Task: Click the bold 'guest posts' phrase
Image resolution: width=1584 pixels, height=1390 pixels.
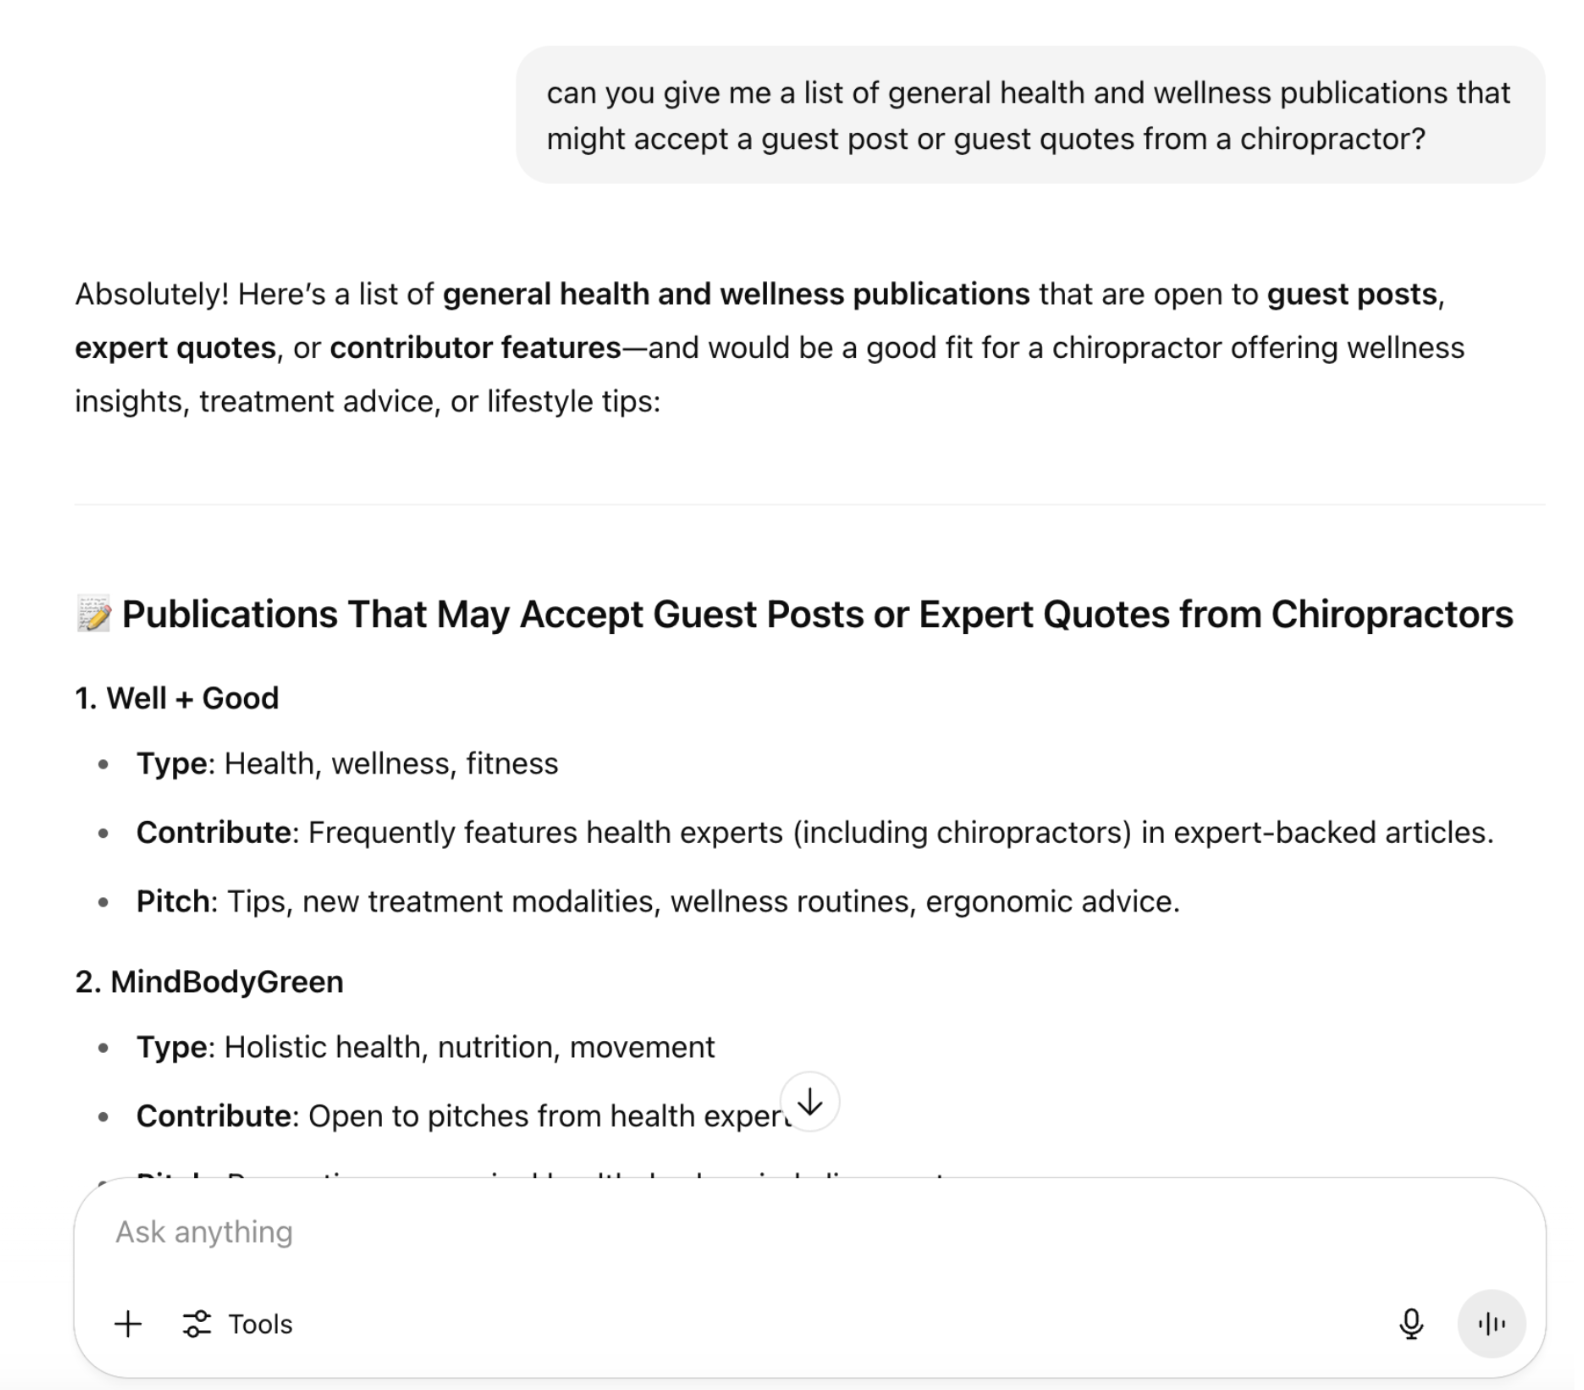Action: 1352,294
